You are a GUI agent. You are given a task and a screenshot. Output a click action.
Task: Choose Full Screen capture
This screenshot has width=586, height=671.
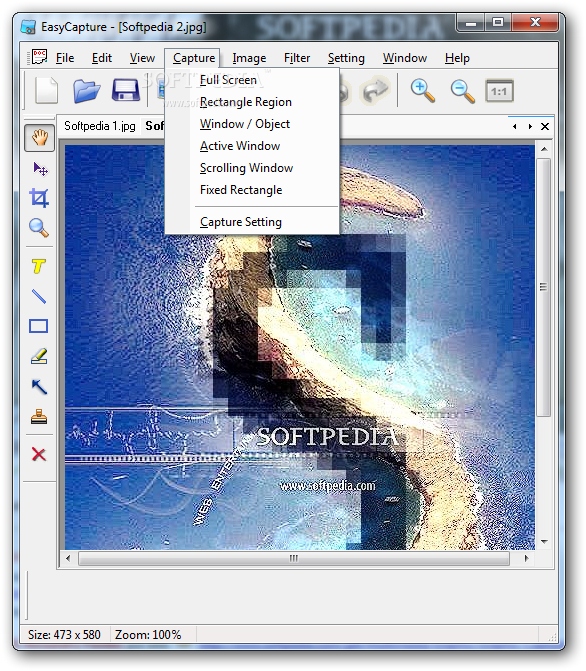click(253, 80)
